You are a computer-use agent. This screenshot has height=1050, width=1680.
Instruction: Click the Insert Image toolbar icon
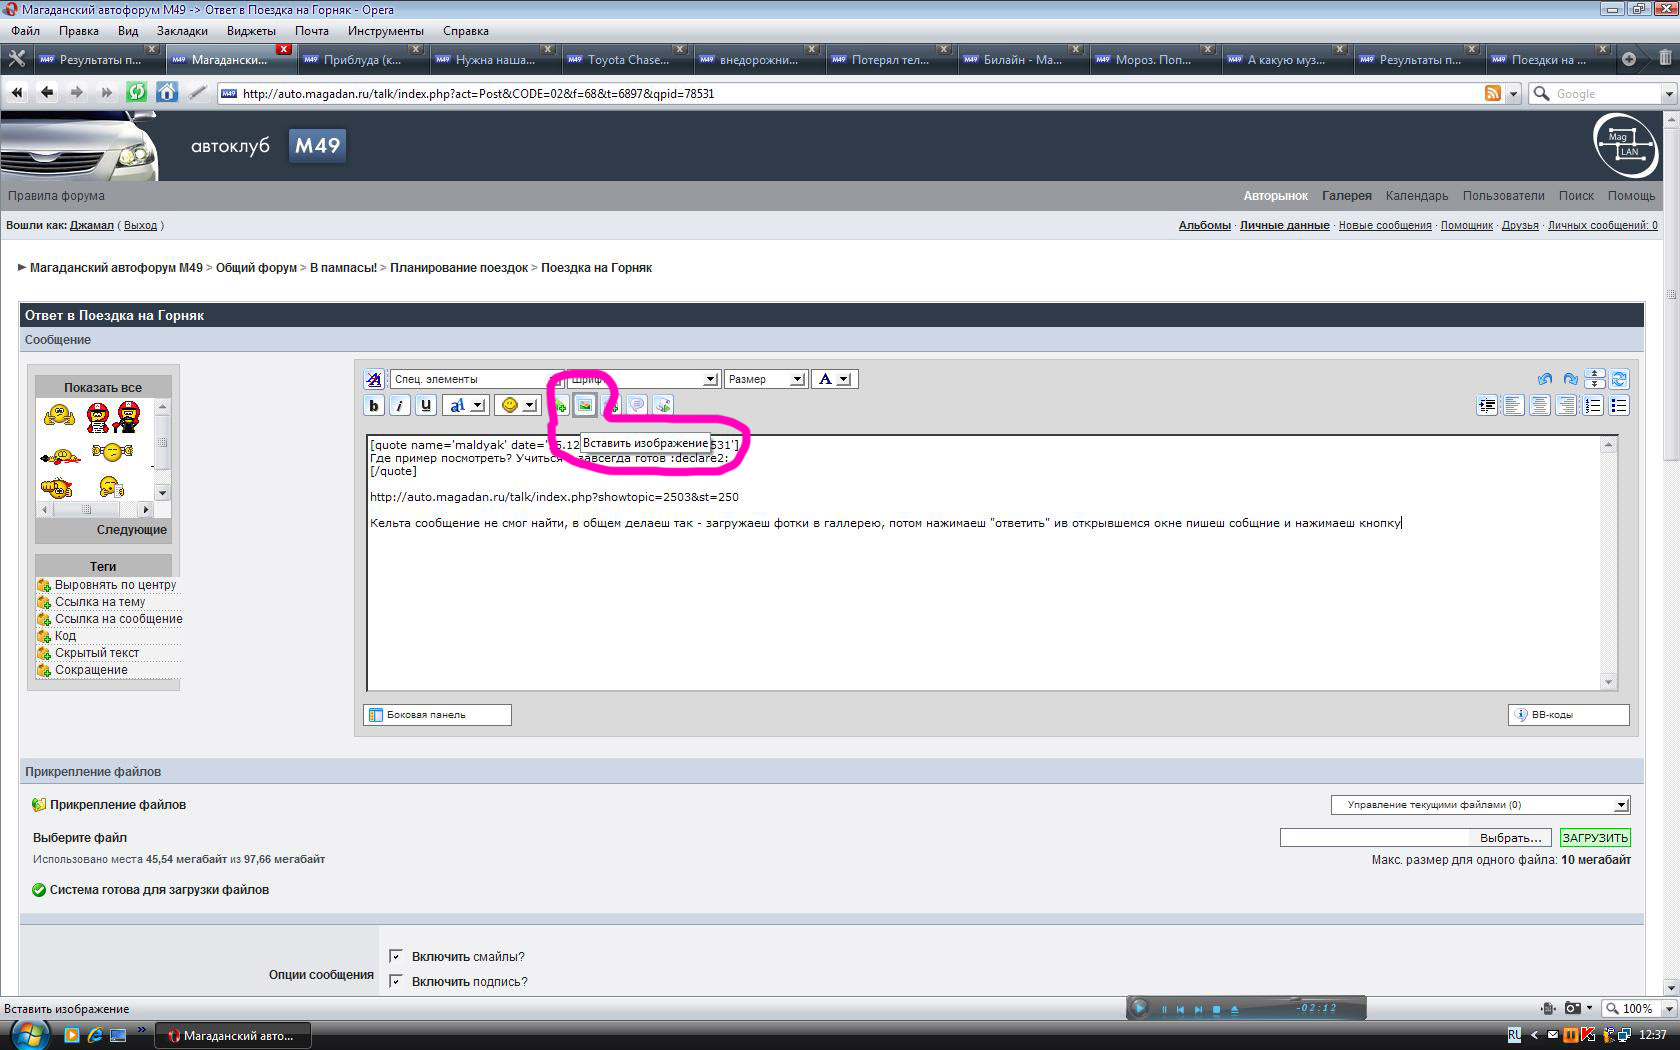coord(585,405)
